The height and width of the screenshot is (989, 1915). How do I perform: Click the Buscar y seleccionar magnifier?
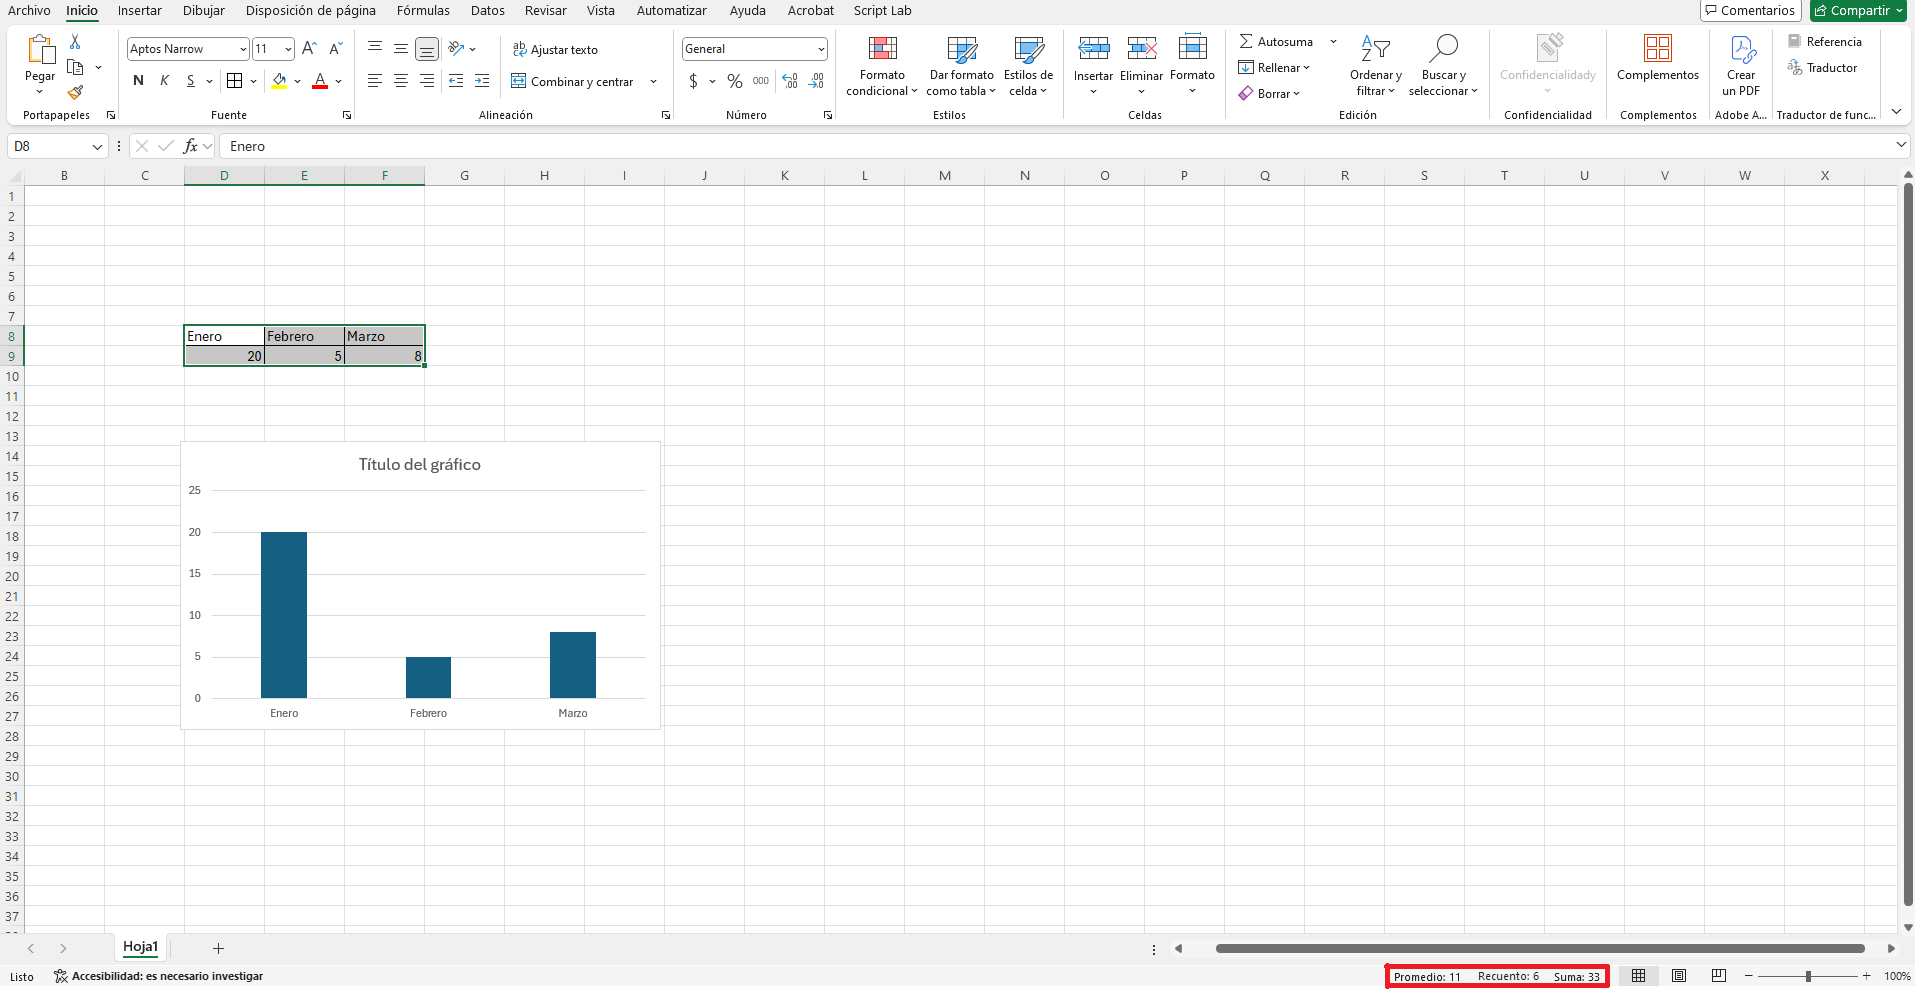pos(1443,49)
